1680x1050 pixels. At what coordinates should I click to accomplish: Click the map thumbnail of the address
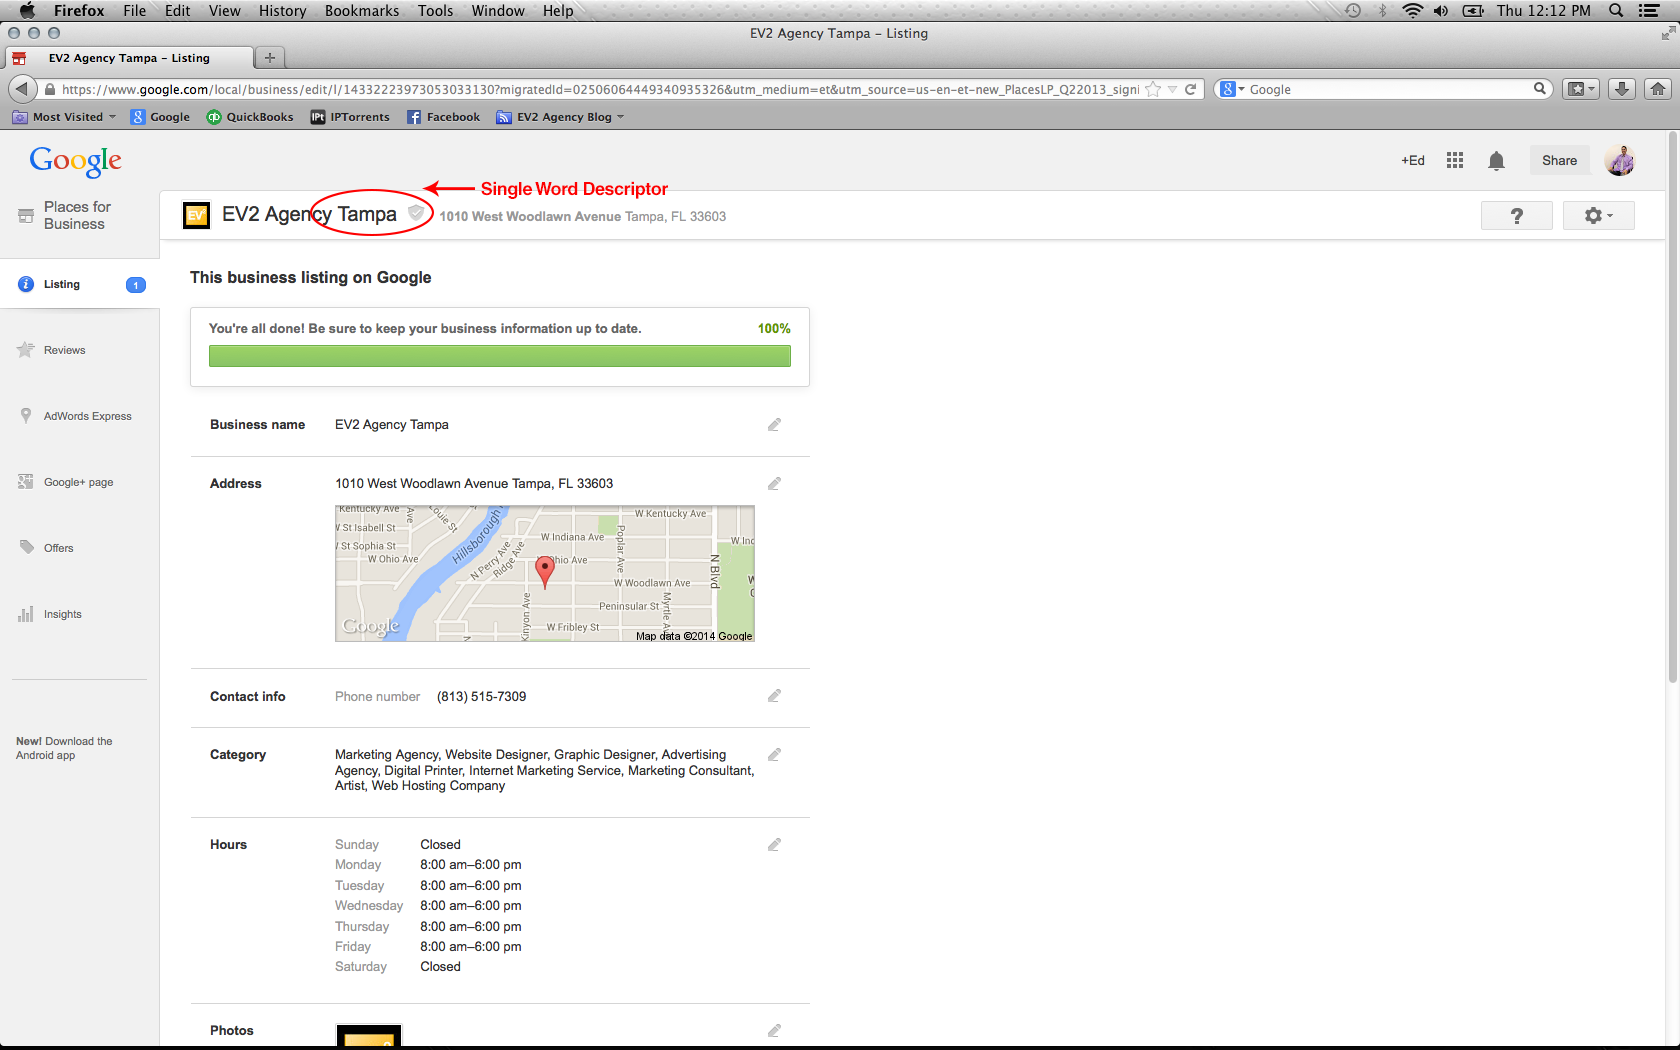click(544, 573)
